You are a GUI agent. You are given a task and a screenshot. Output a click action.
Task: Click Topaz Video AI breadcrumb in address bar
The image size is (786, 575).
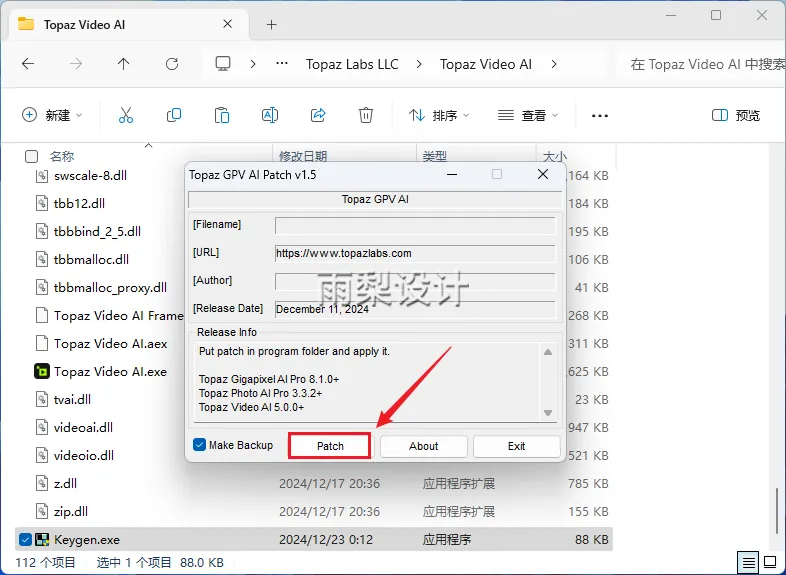point(486,64)
